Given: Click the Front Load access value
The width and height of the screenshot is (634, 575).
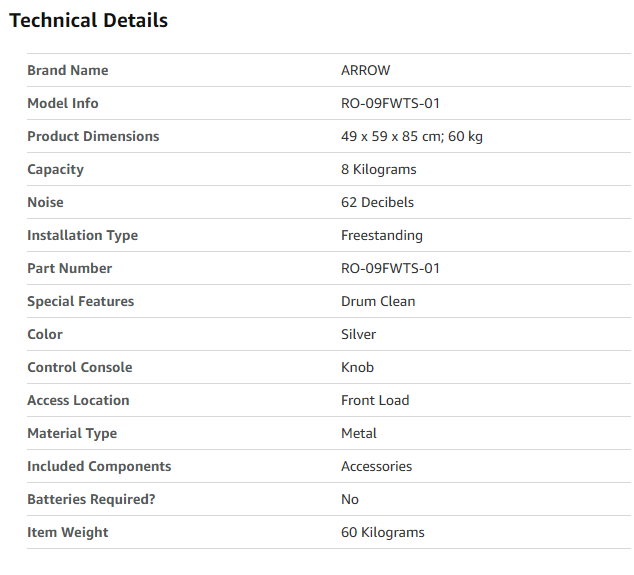Looking at the screenshot, I should coord(375,400).
